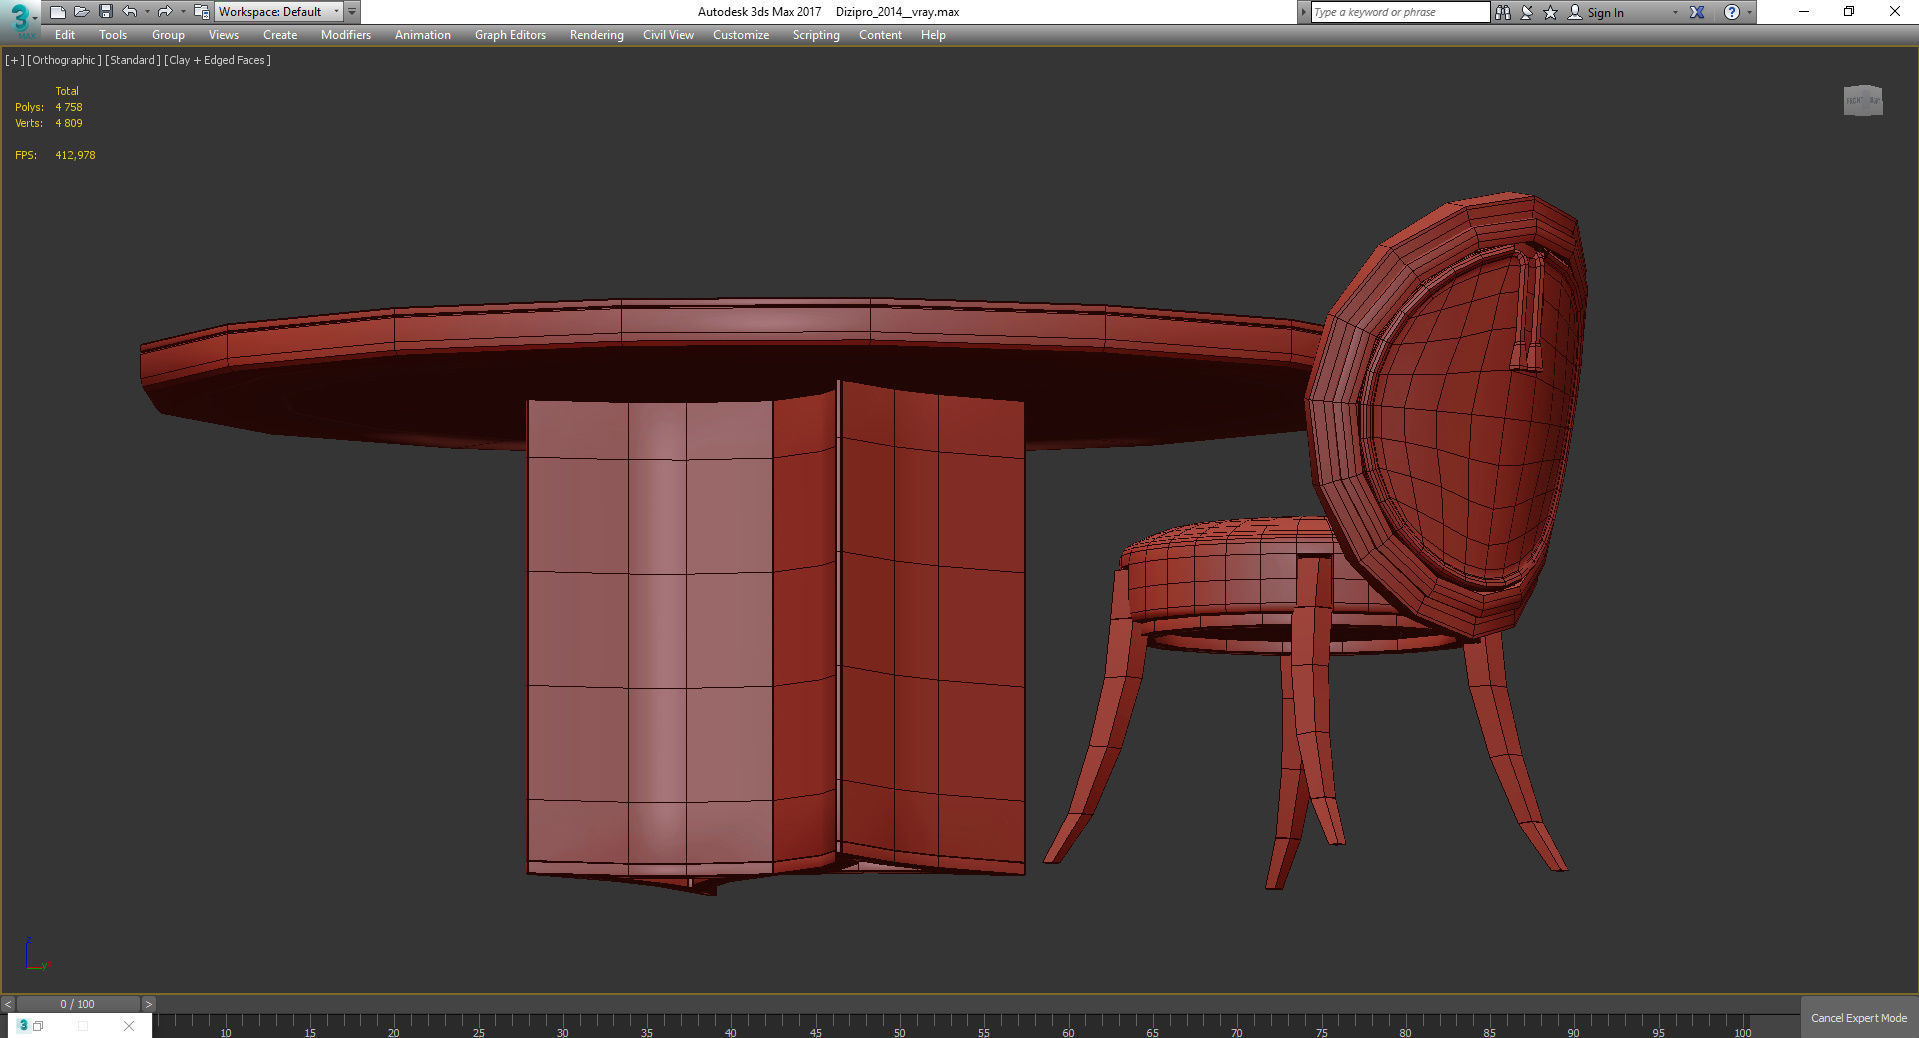
Task: Open the Sign In dropdown arrow
Action: (1675, 12)
